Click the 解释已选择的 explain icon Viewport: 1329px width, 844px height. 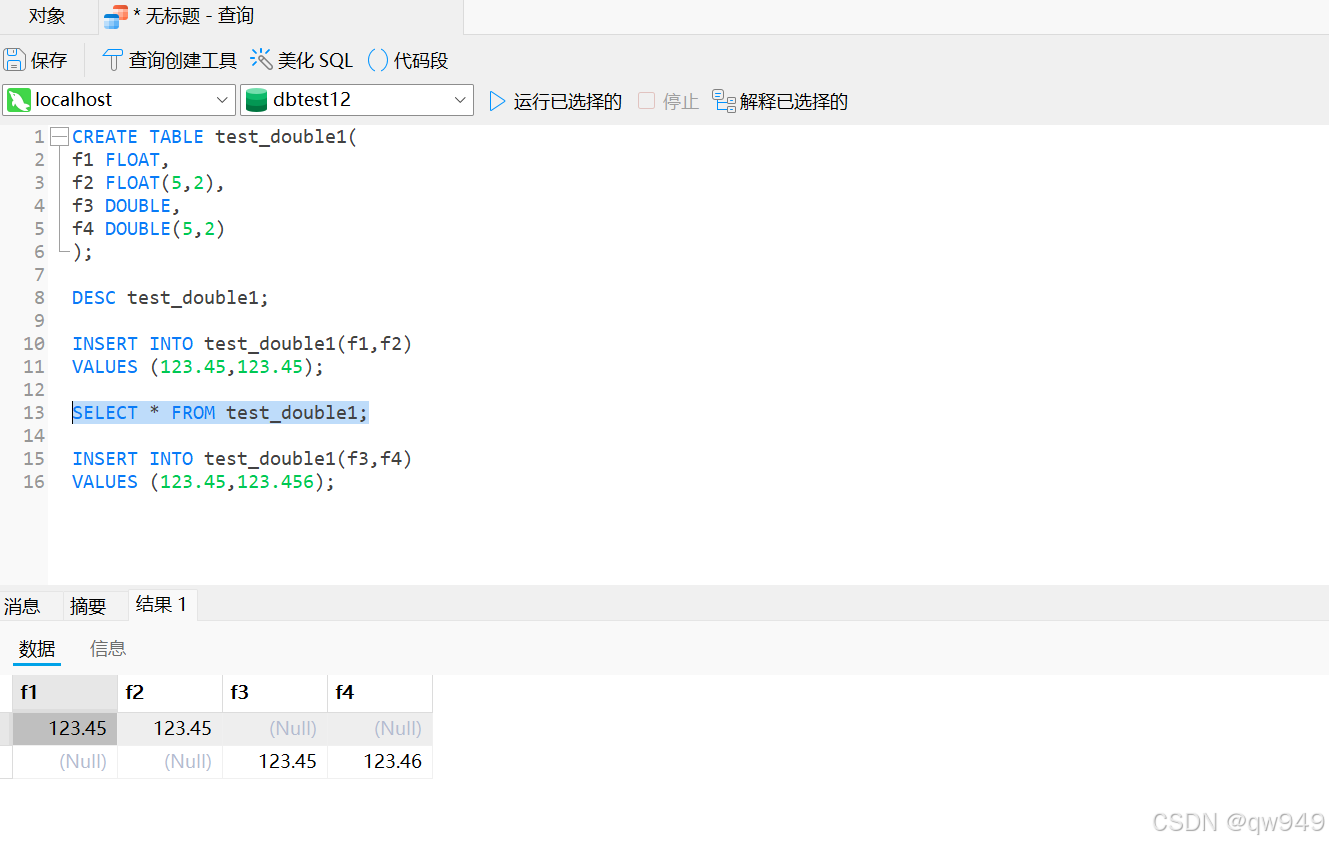point(723,100)
